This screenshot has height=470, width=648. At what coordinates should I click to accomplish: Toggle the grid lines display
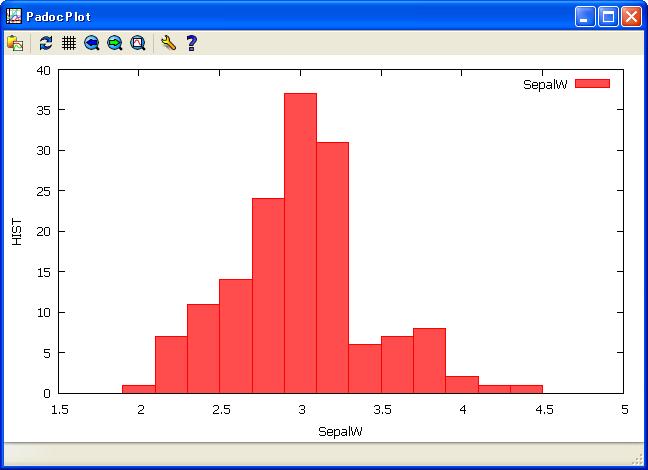tap(69, 43)
